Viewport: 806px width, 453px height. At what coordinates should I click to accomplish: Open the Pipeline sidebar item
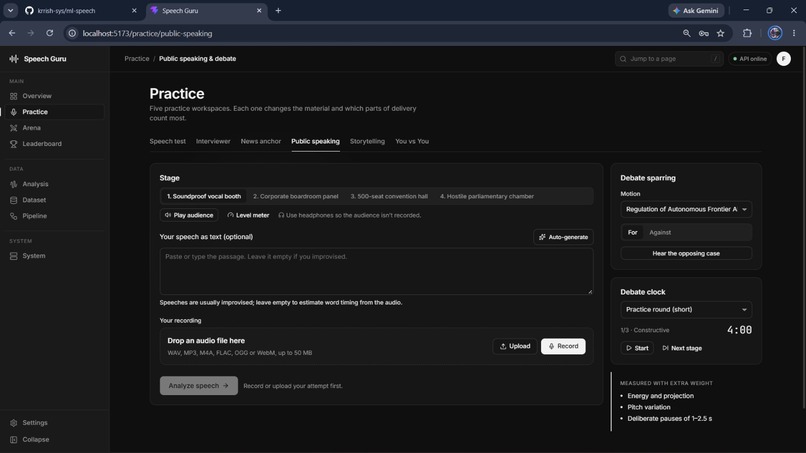(x=34, y=216)
